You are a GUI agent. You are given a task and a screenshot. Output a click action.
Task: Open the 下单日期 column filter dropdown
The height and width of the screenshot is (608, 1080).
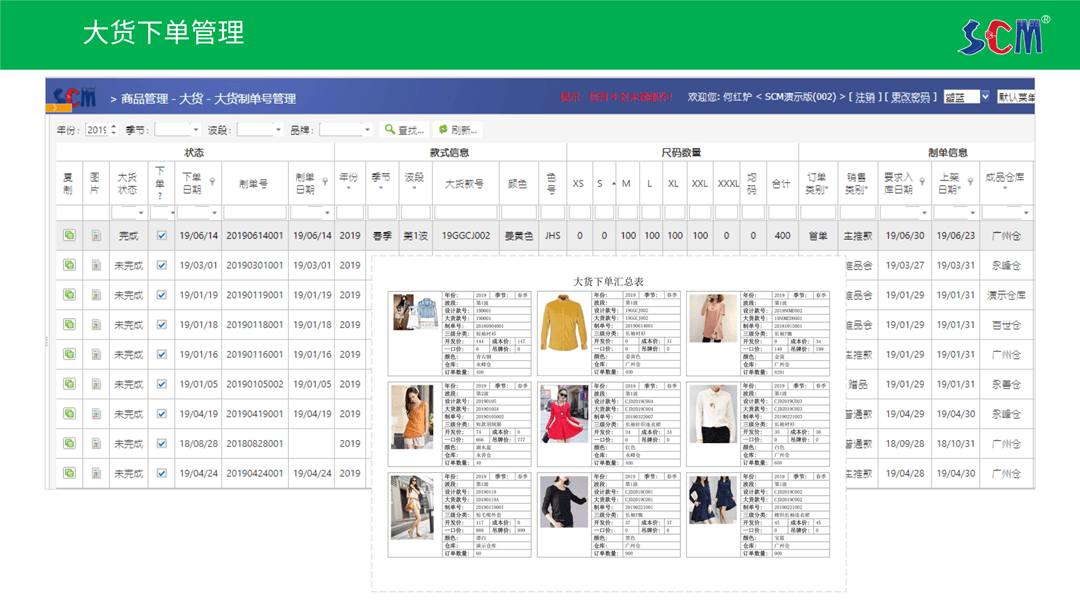(214, 213)
